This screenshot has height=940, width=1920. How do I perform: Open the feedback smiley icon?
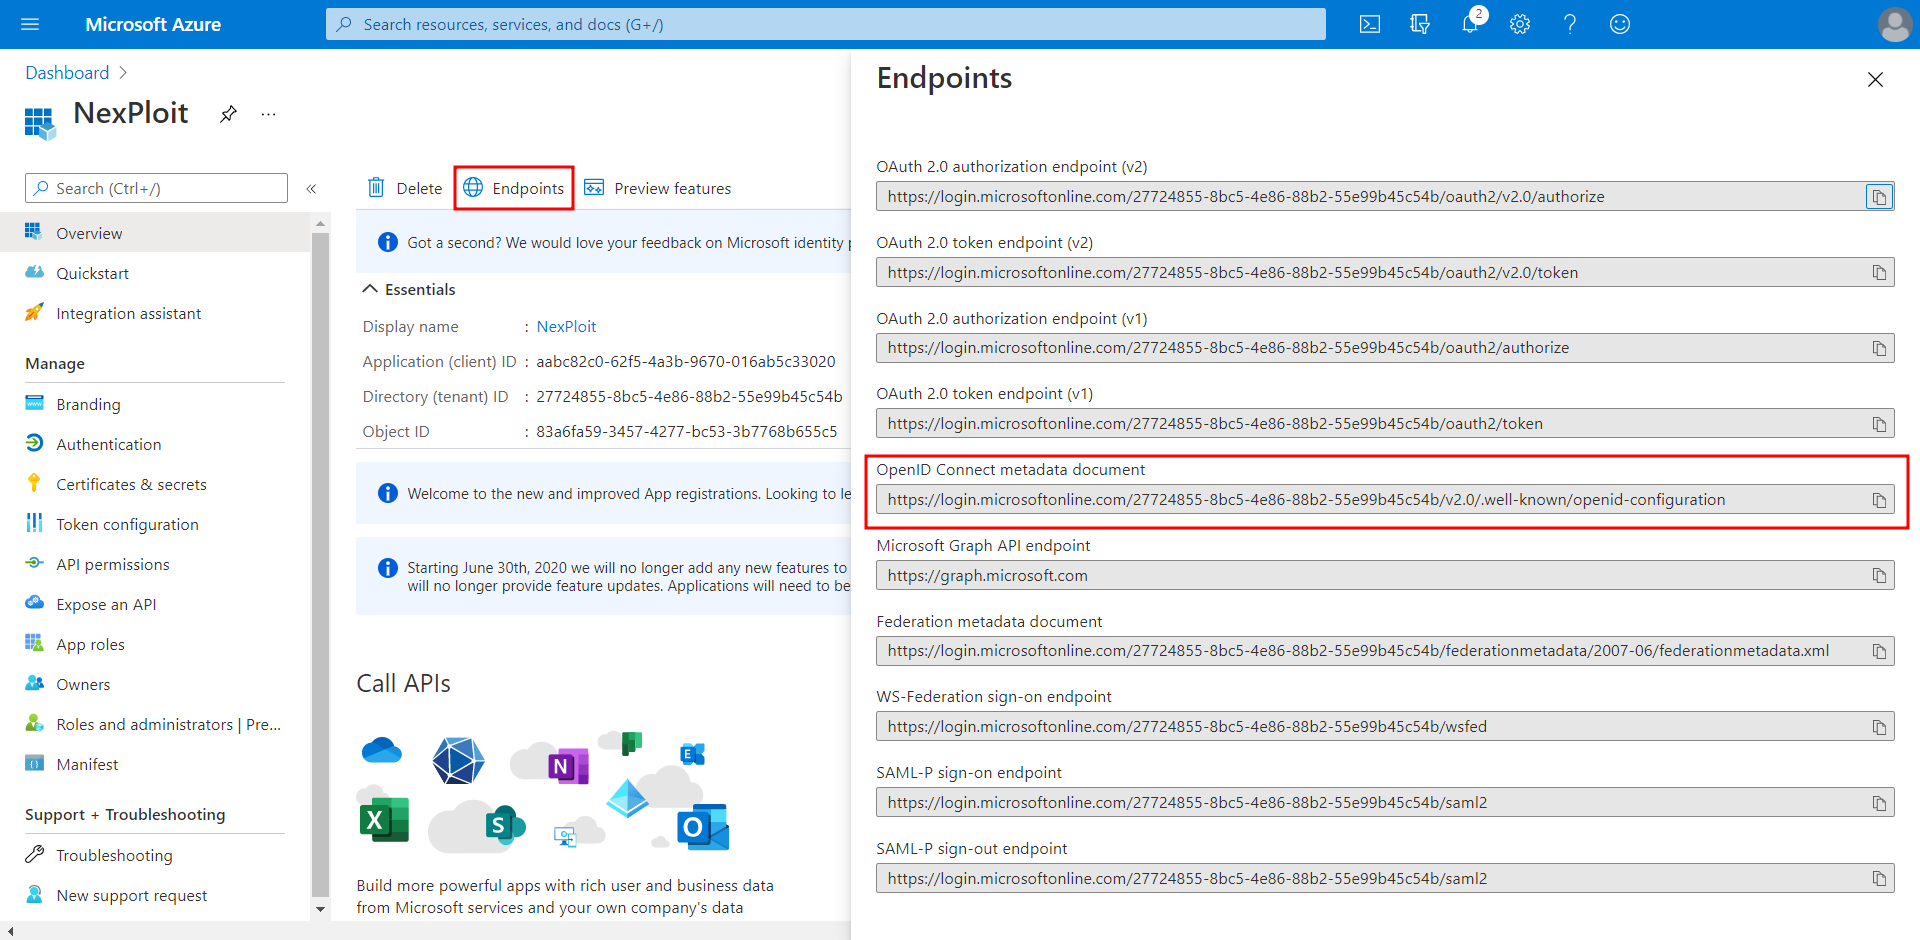tap(1620, 24)
